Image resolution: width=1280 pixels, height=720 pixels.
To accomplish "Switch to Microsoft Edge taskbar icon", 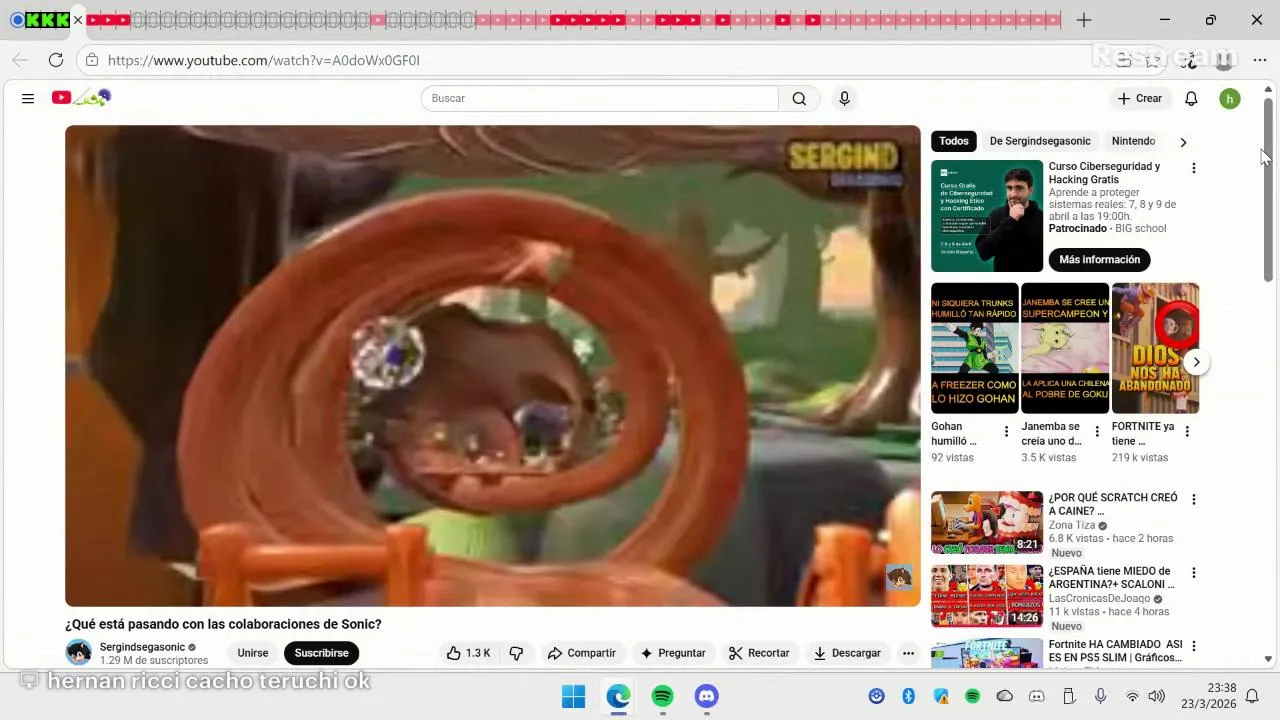I will point(618,696).
